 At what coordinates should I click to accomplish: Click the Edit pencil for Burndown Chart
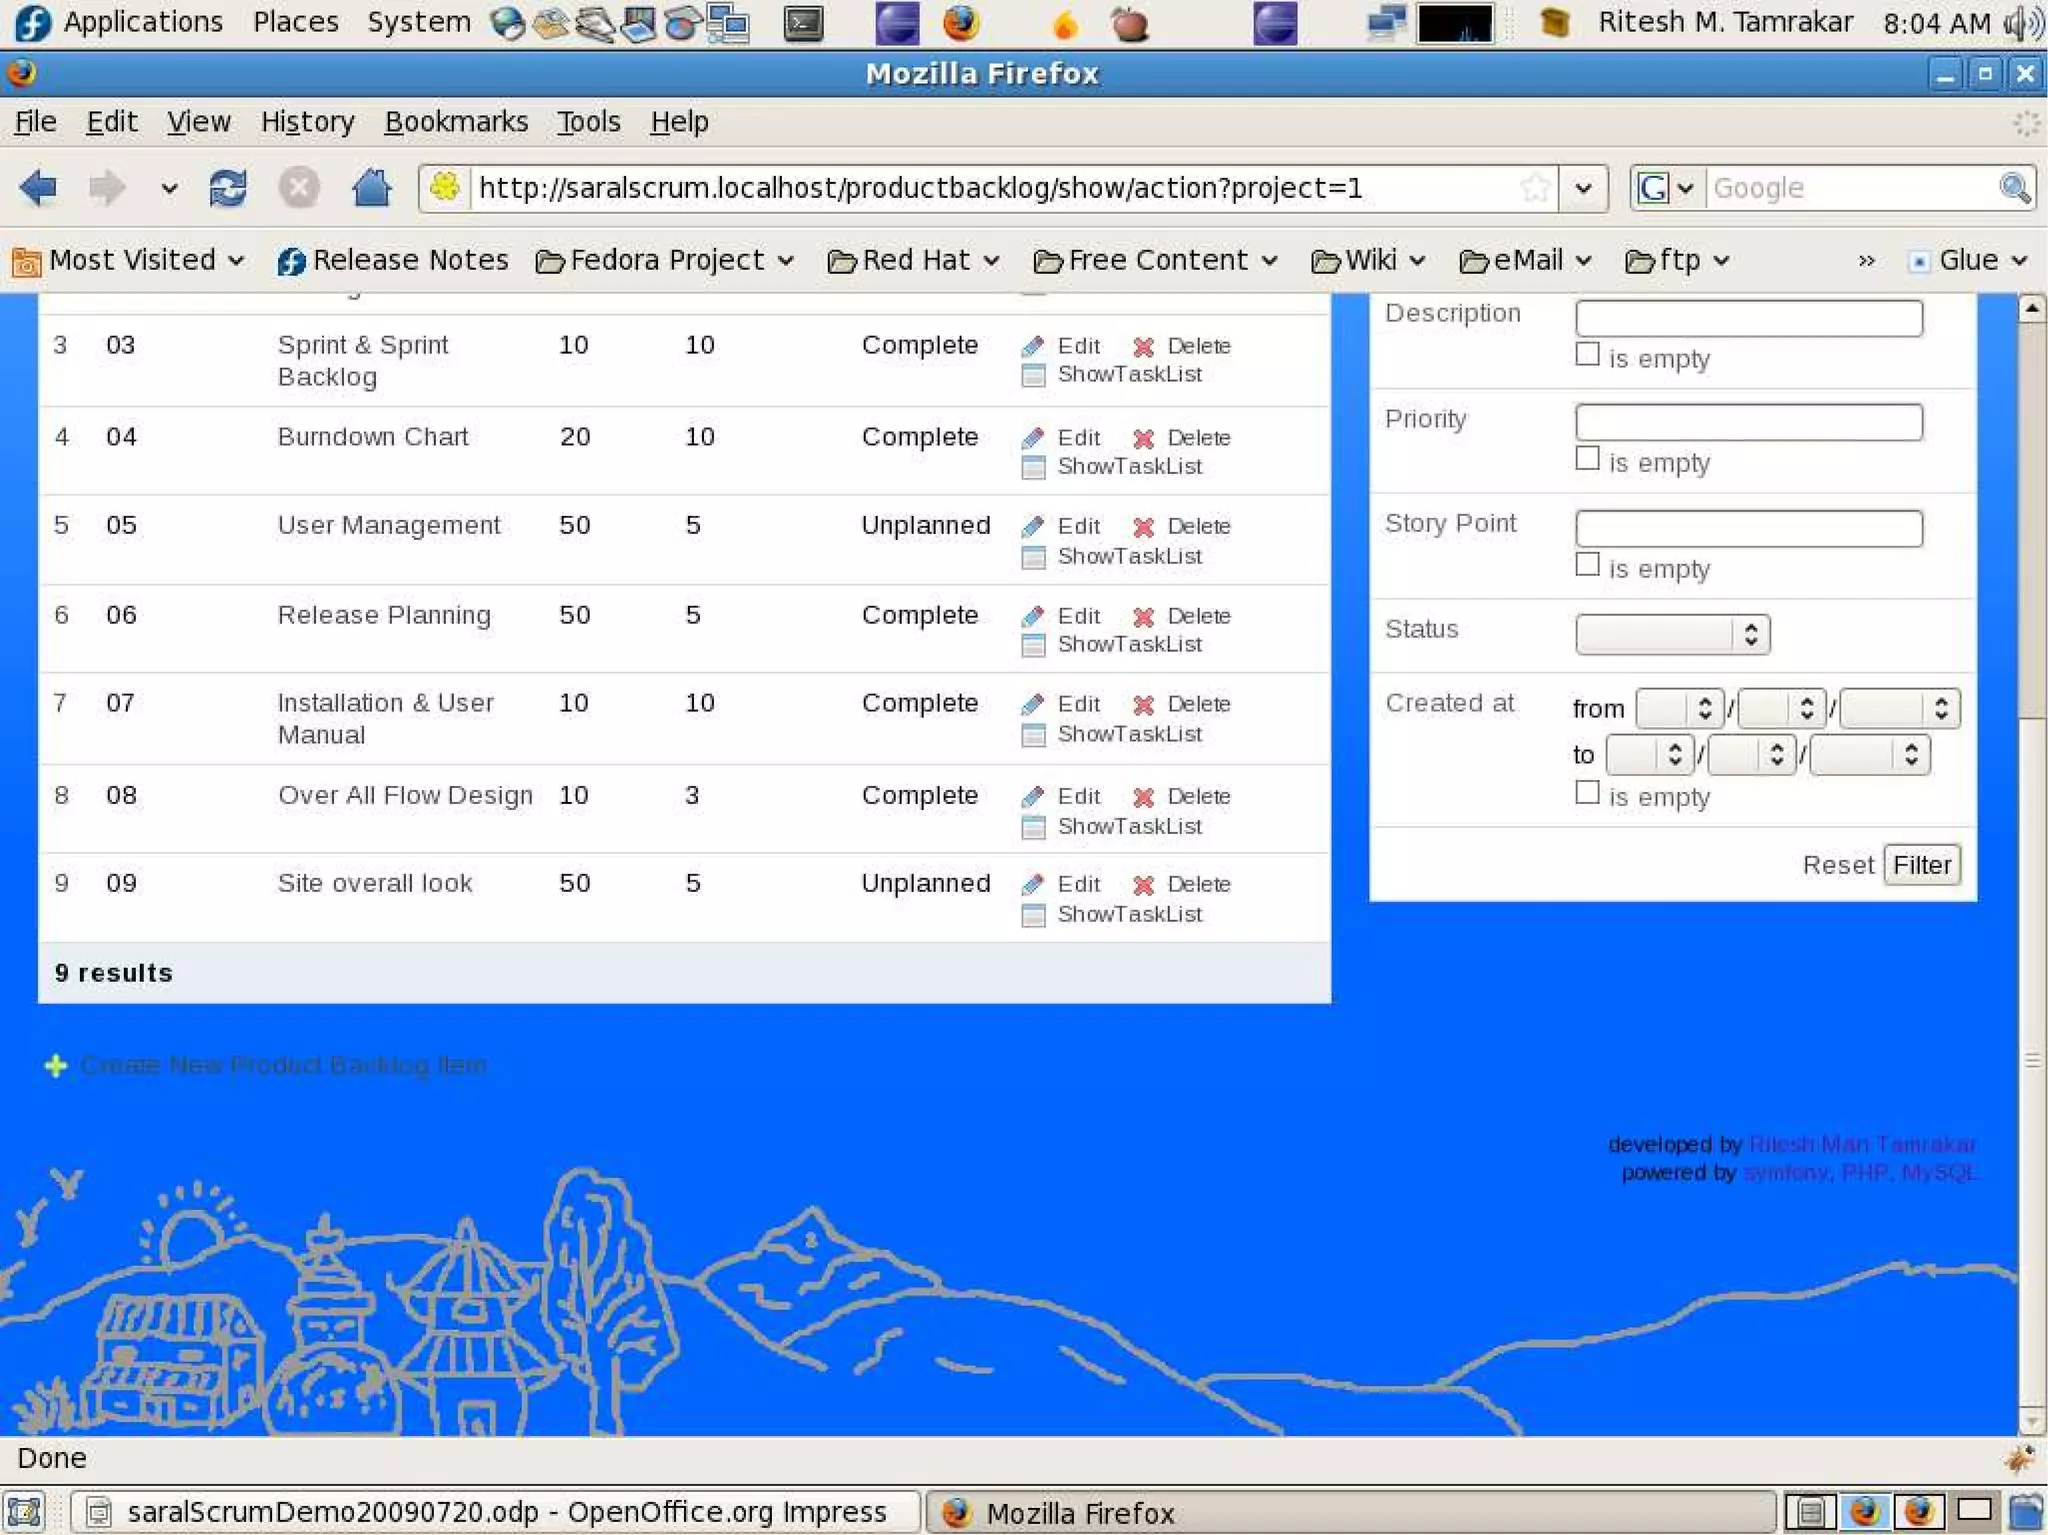pyautogui.click(x=1033, y=438)
